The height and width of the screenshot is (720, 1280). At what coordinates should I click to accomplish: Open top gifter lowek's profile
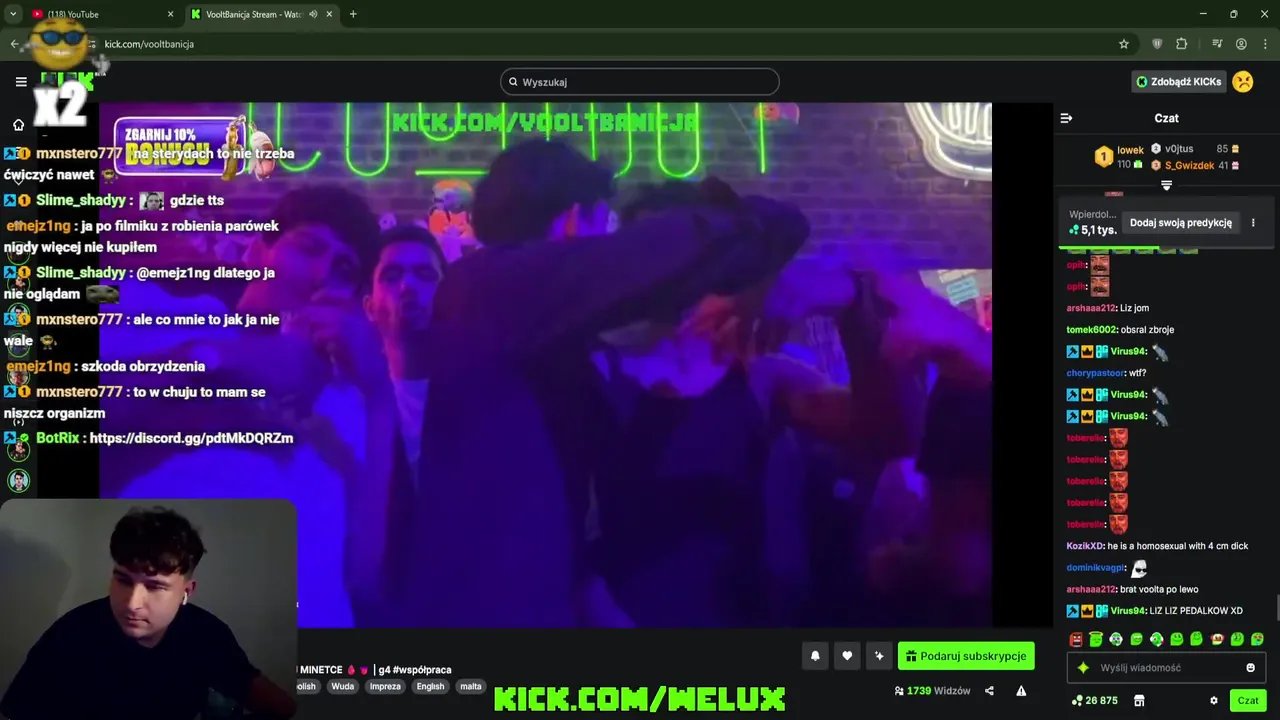tap(1130, 150)
